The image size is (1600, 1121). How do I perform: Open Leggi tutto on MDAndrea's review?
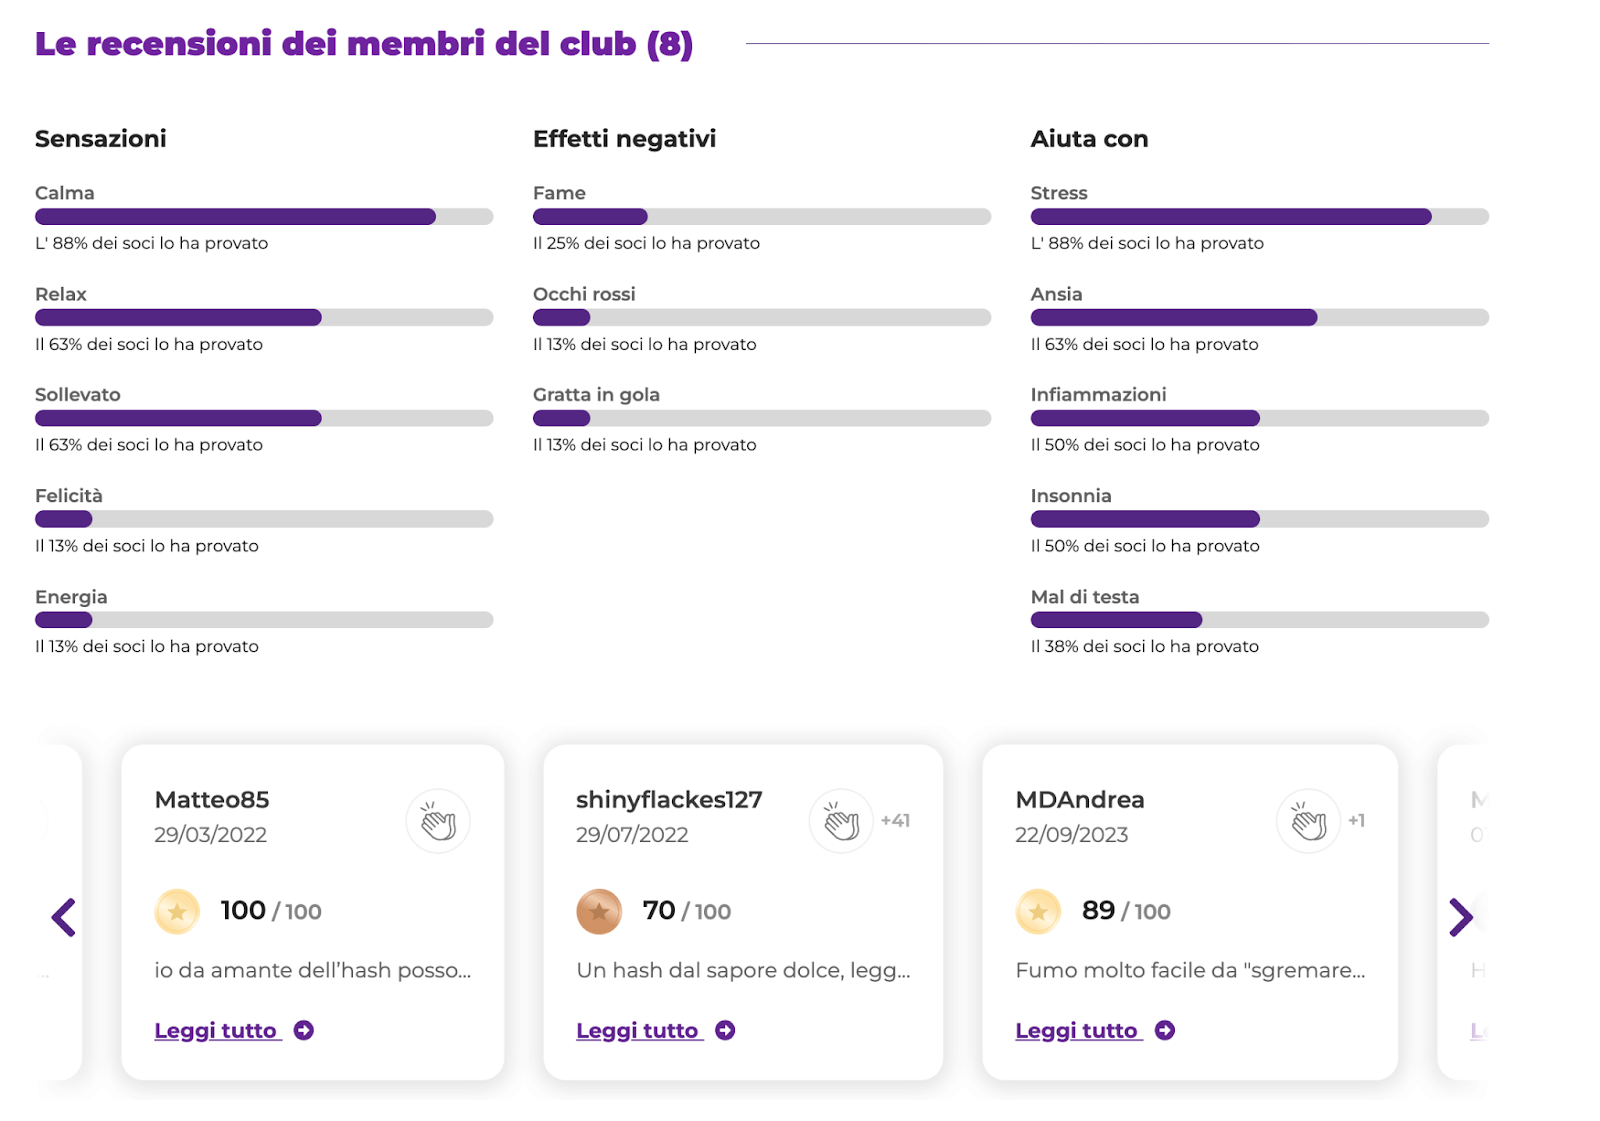click(x=1077, y=1030)
